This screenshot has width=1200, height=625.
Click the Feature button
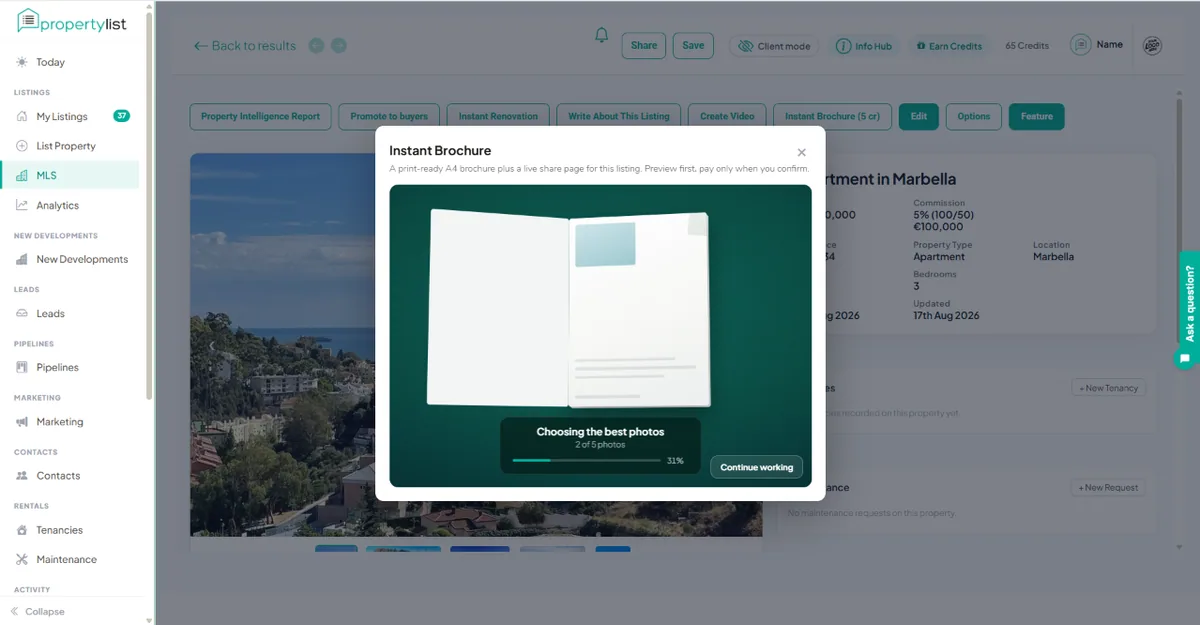click(1037, 116)
